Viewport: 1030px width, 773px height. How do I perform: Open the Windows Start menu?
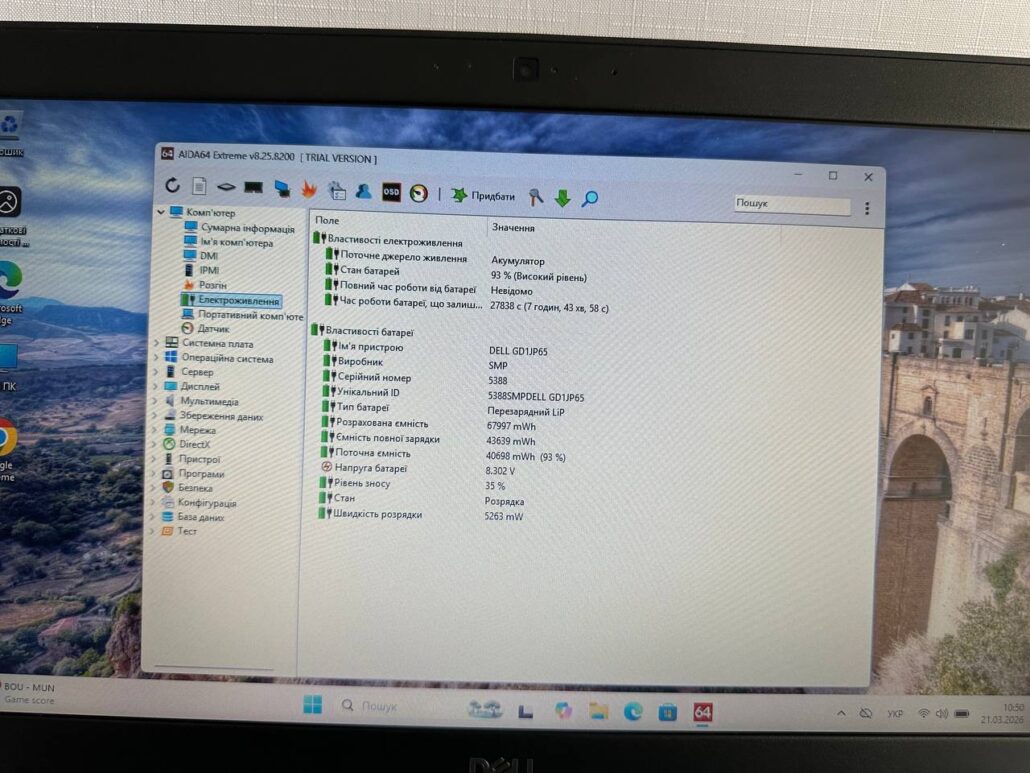tap(313, 706)
